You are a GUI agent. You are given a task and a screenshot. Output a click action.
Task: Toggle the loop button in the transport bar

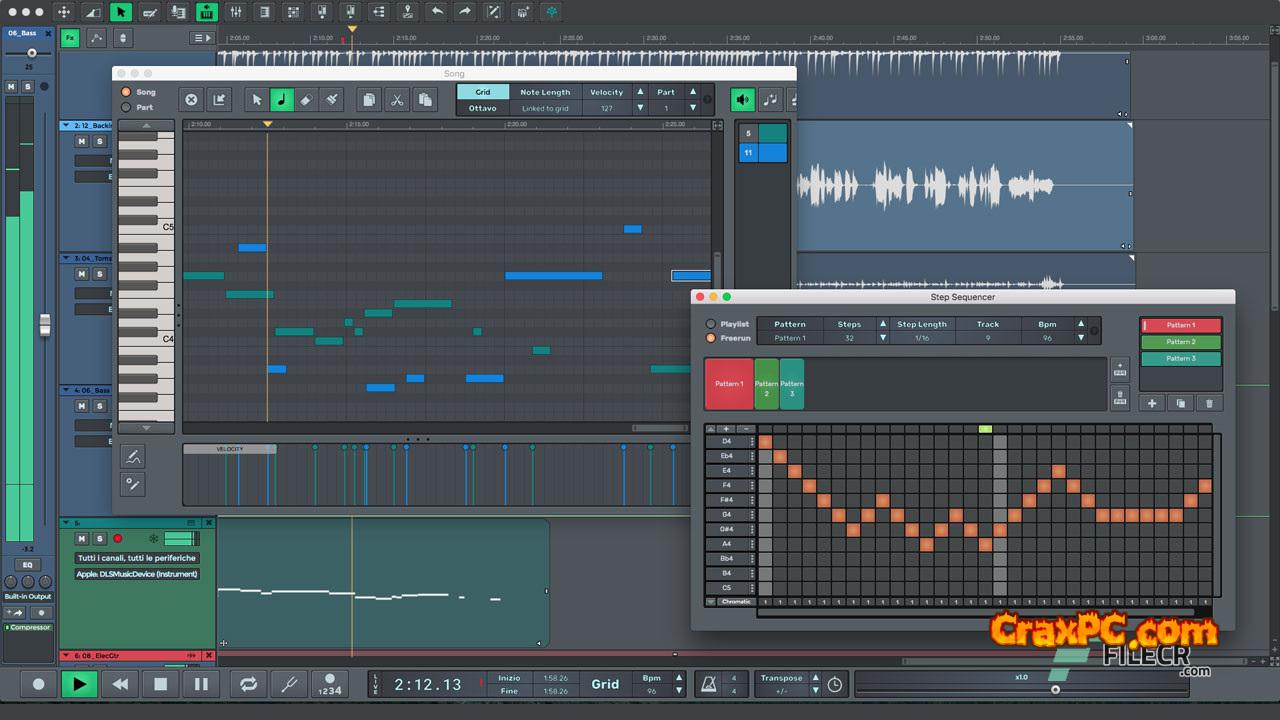(248, 684)
